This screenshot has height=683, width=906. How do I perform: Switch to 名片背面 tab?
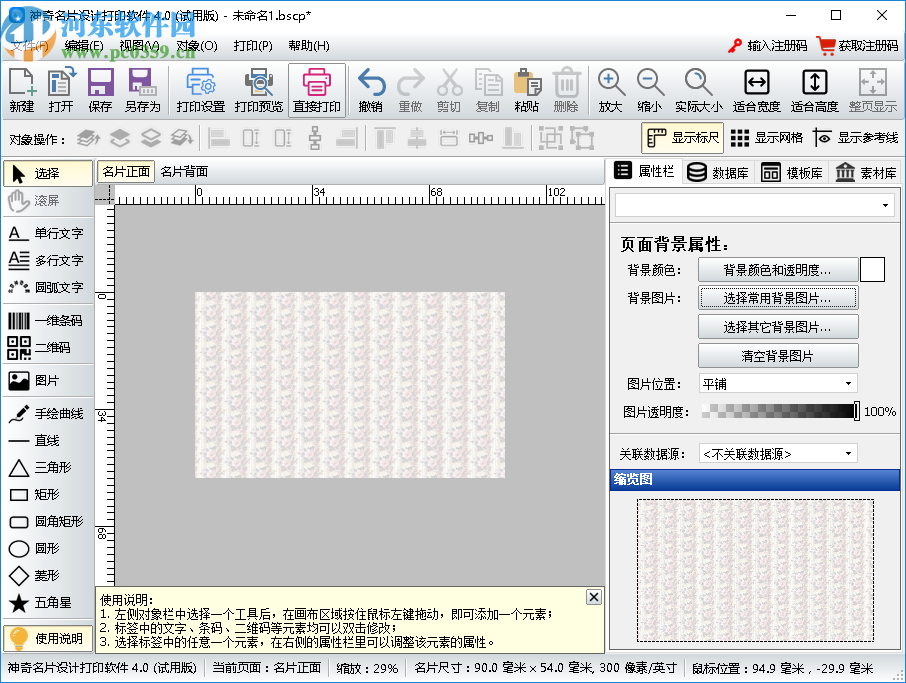click(184, 172)
